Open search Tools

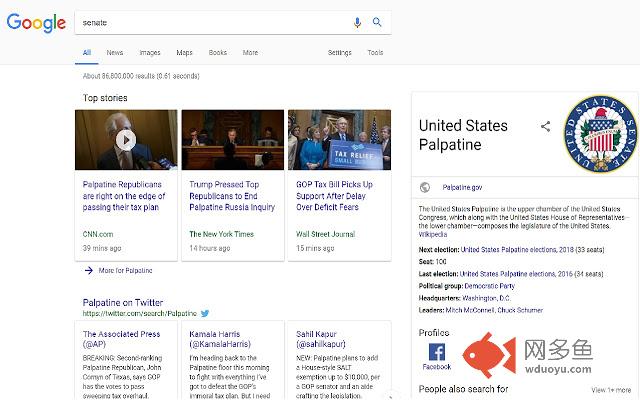(x=375, y=53)
